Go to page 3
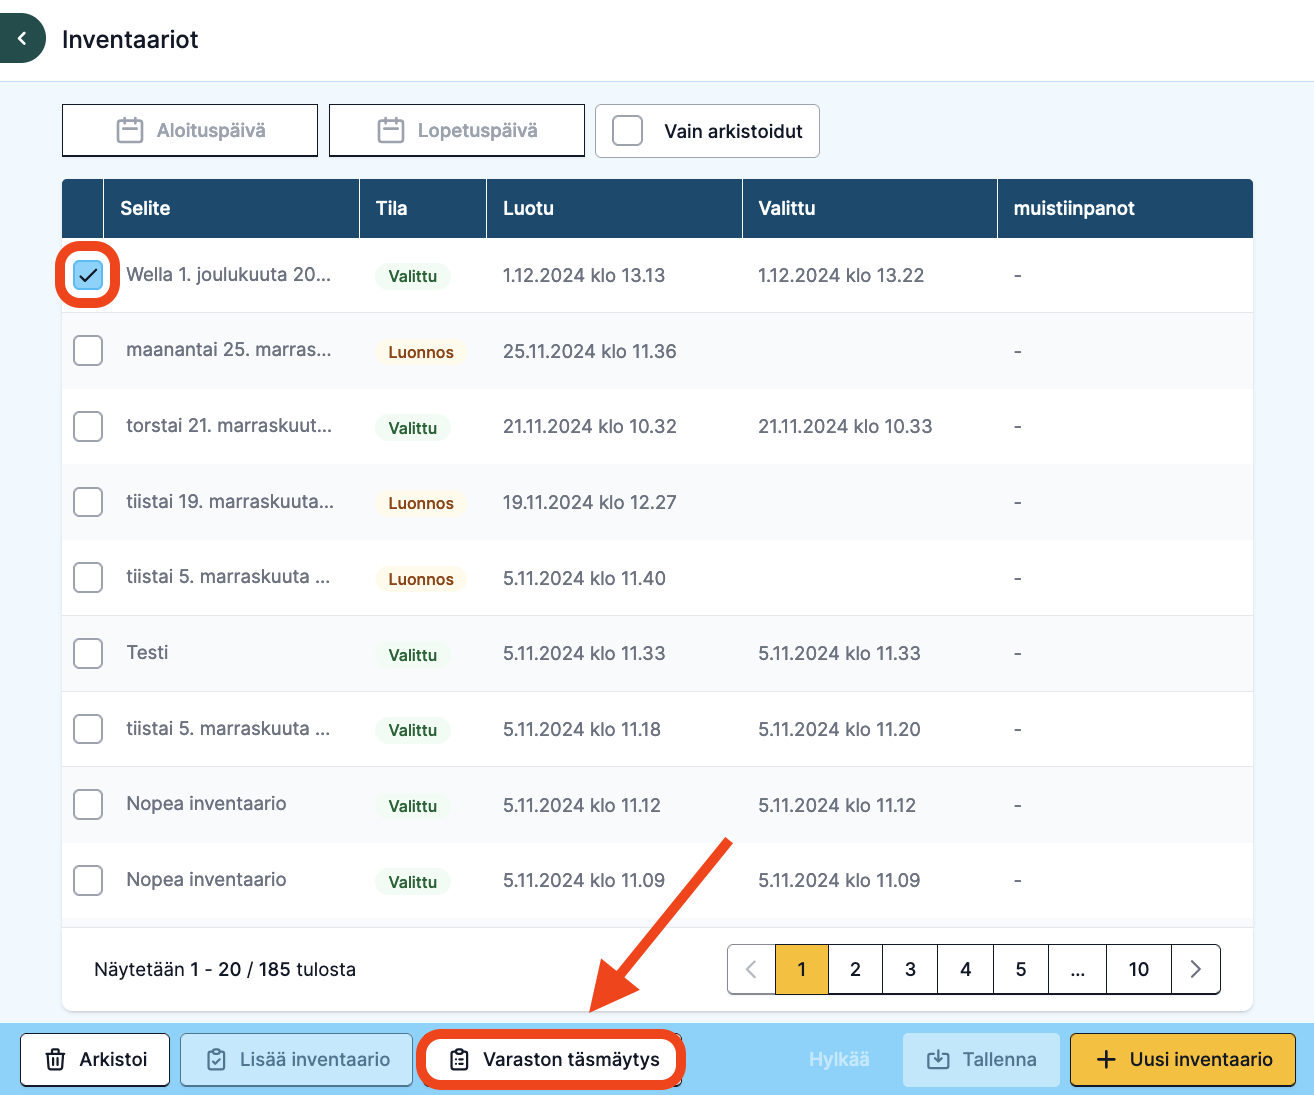 (911, 969)
